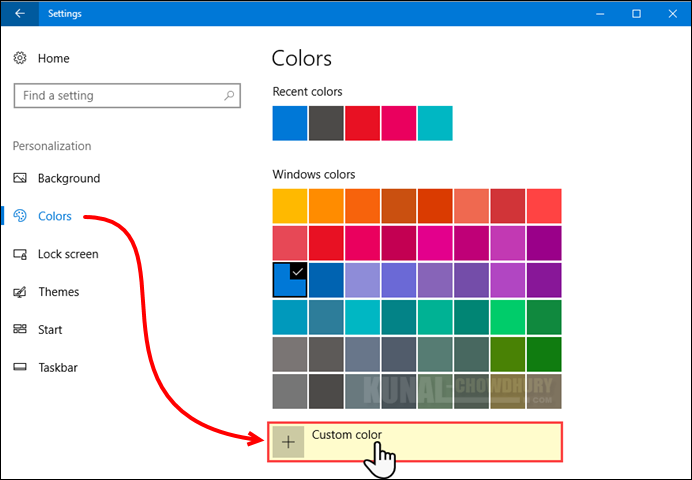Maximize the Settings window

[x=636, y=14]
